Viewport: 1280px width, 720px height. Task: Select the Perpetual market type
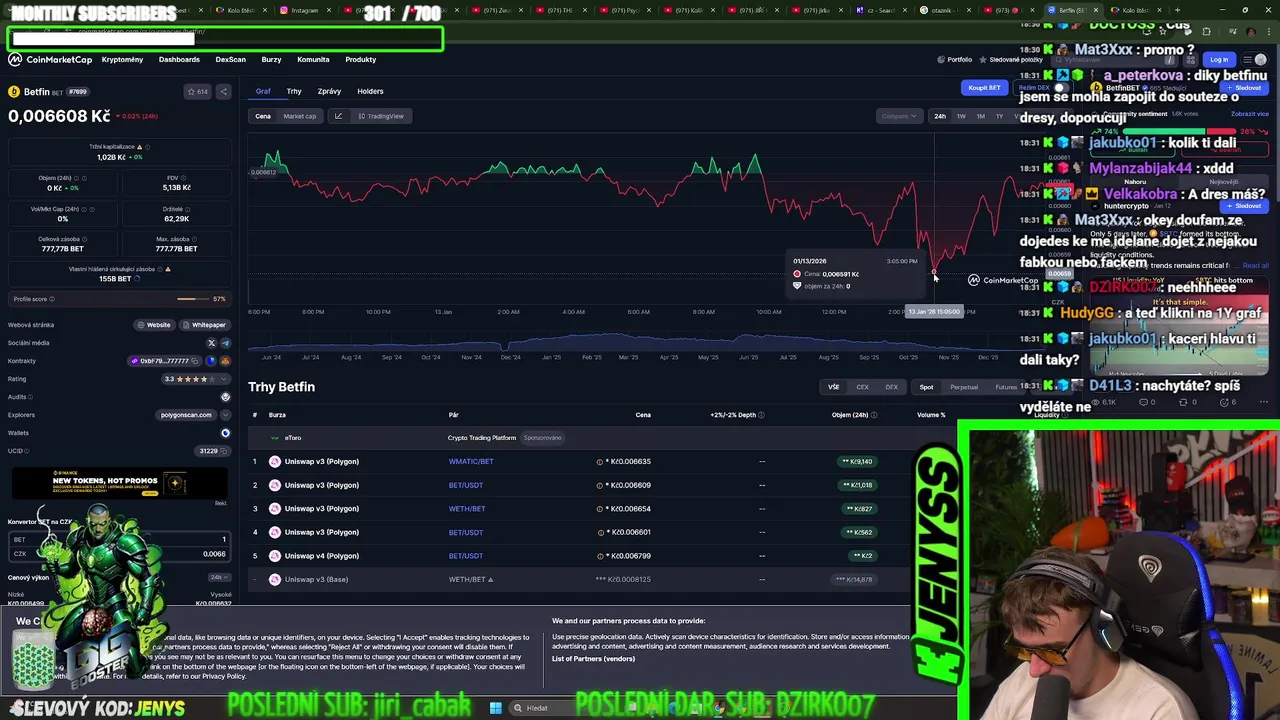[964, 387]
